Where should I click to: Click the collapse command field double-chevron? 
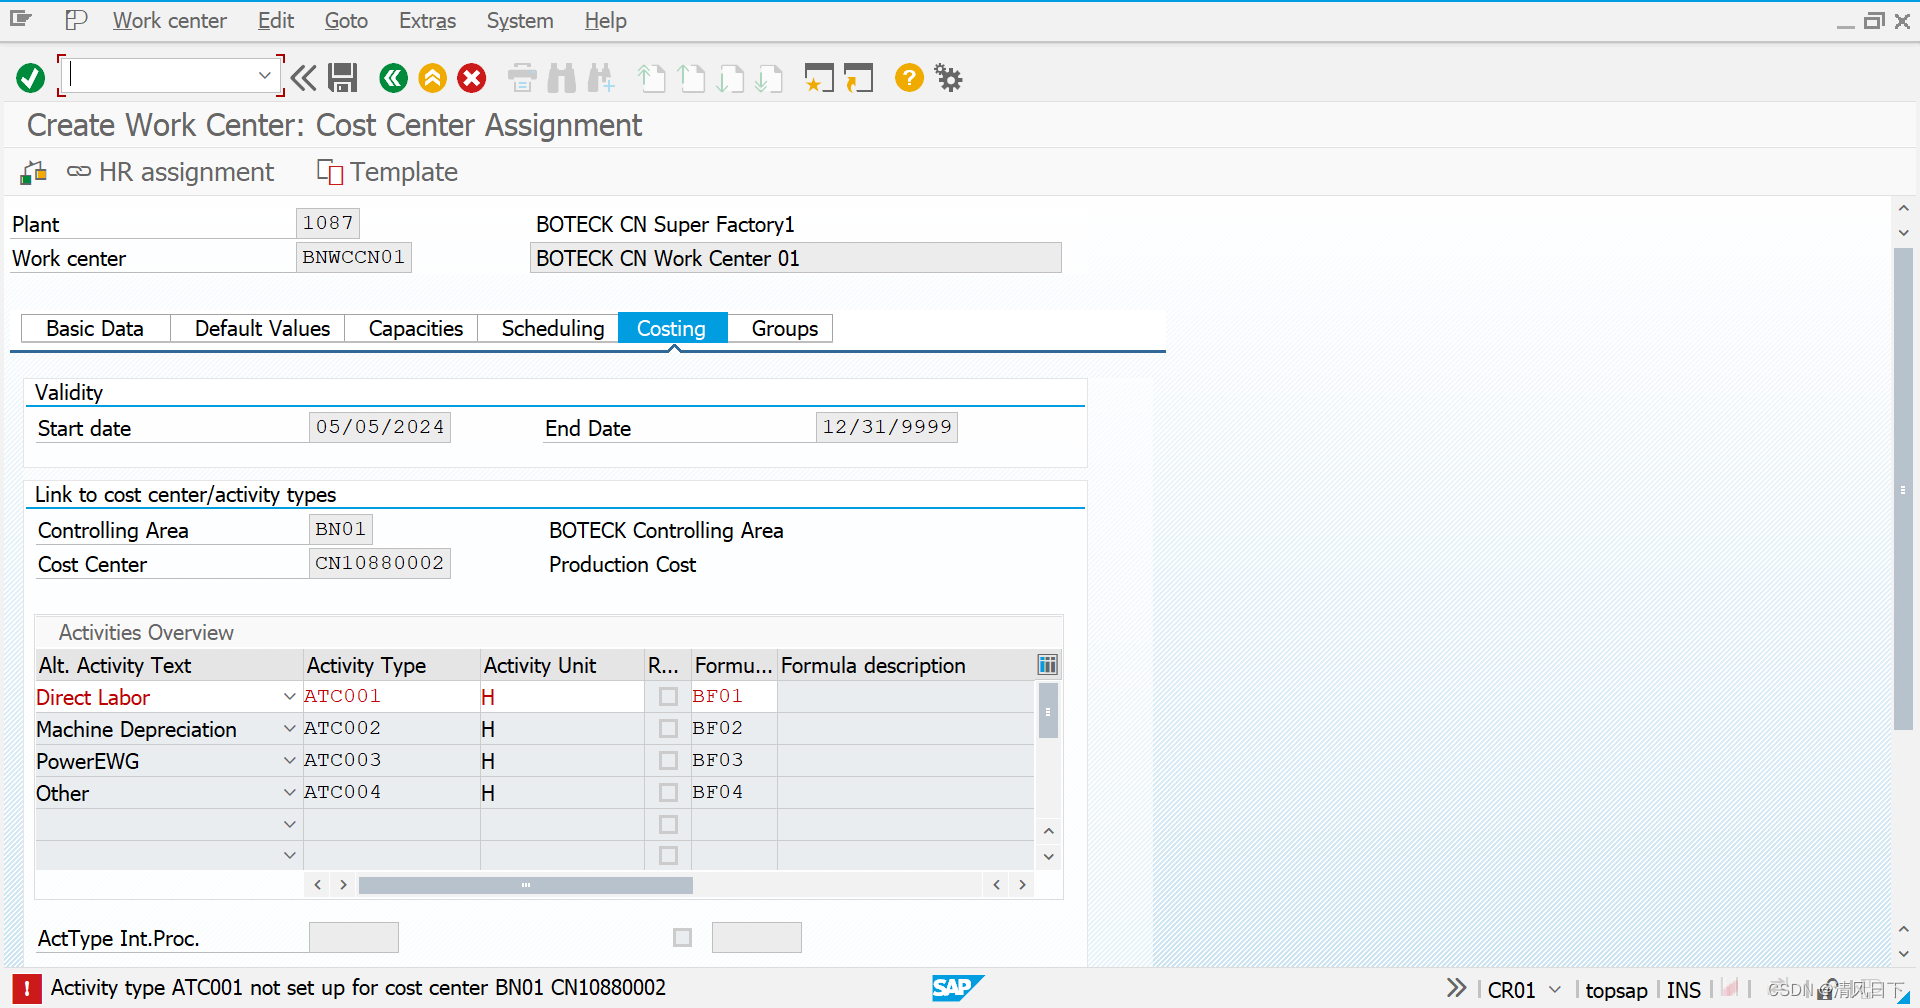[x=304, y=78]
